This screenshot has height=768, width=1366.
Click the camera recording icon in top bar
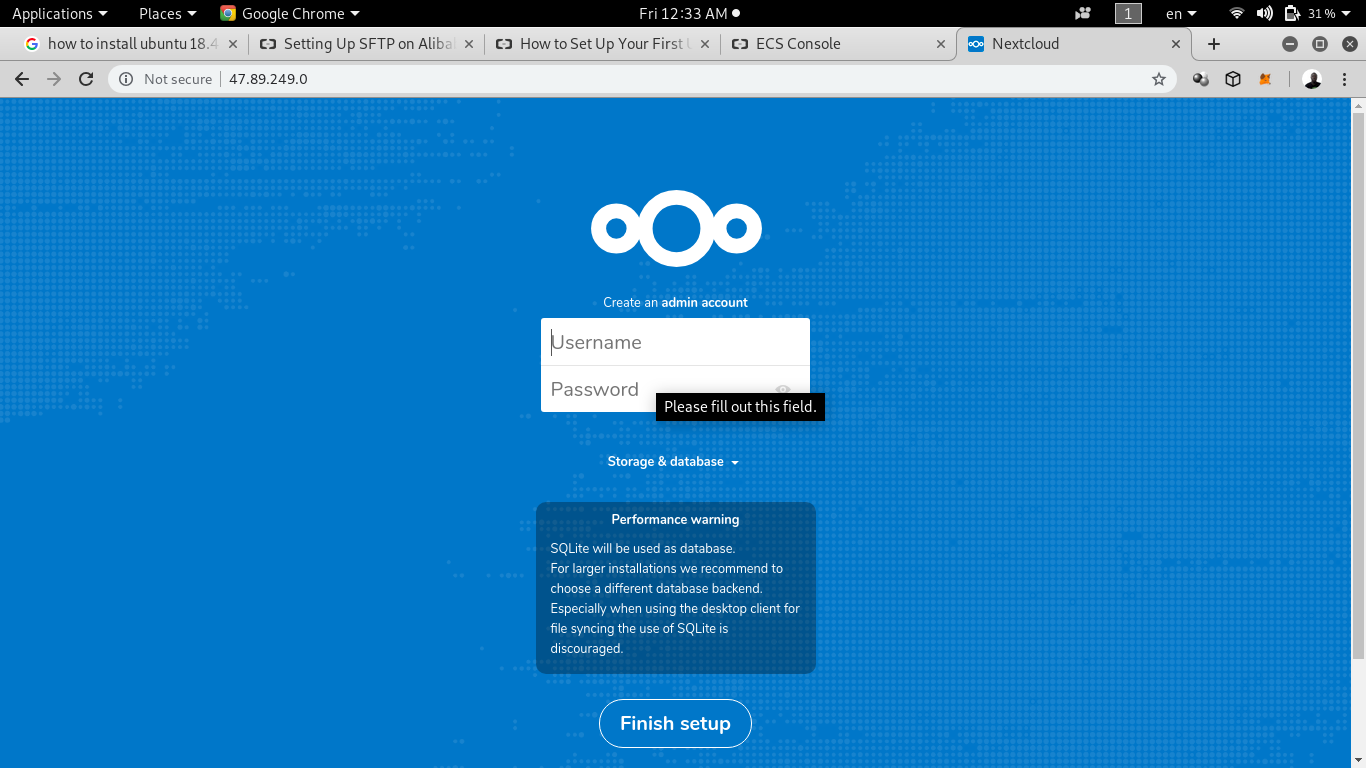[x=1083, y=13]
